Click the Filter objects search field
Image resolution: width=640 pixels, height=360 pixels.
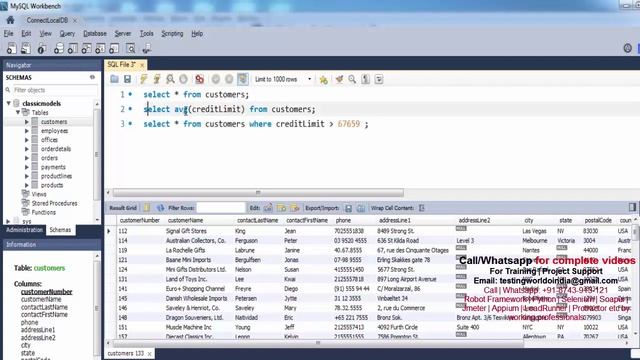pyautogui.click(x=55, y=90)
